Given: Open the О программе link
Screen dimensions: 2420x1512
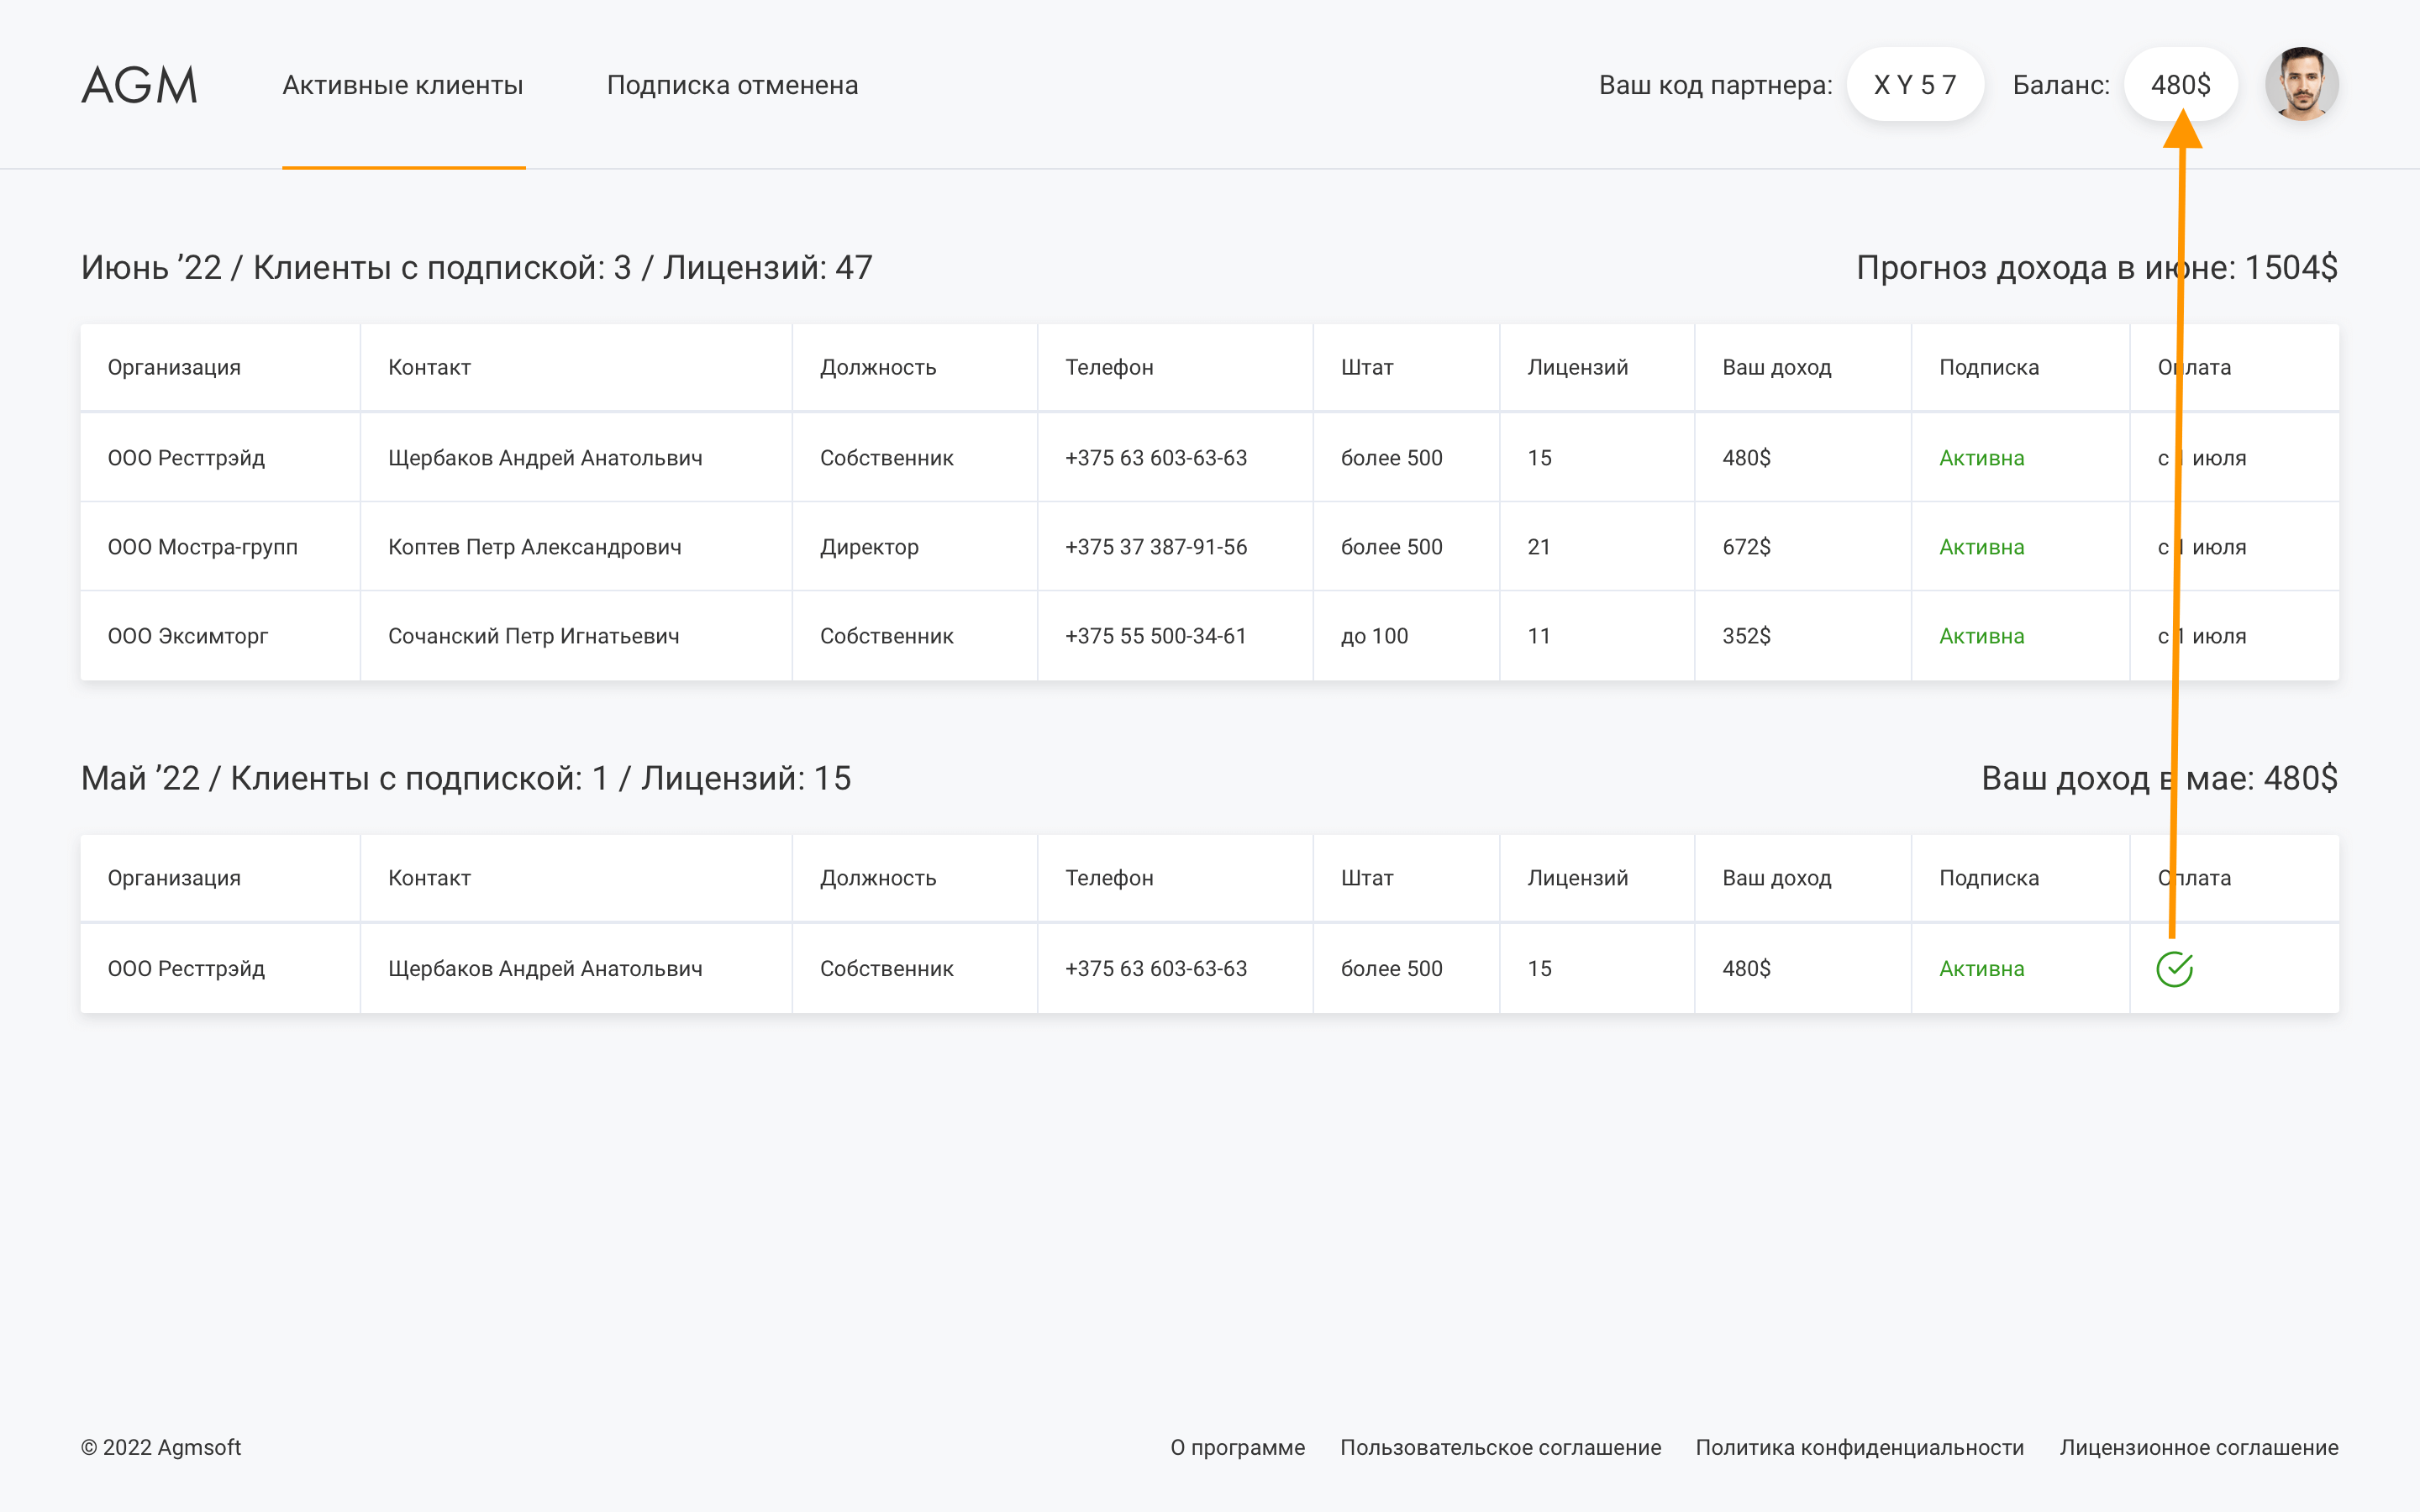Looking at the screenshot, I should tap(1237, 1447).
